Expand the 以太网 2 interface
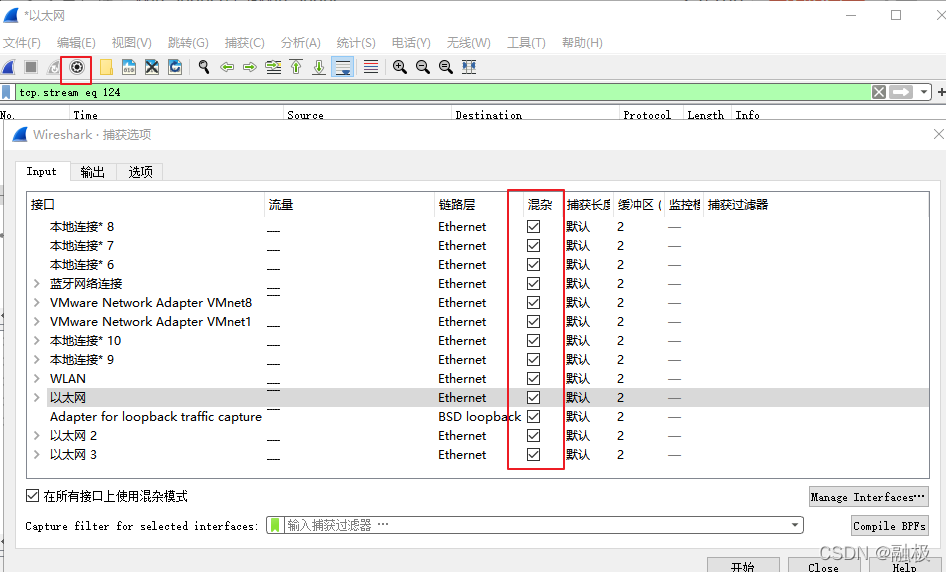The image size is (946, 572). tap(37, 436)
